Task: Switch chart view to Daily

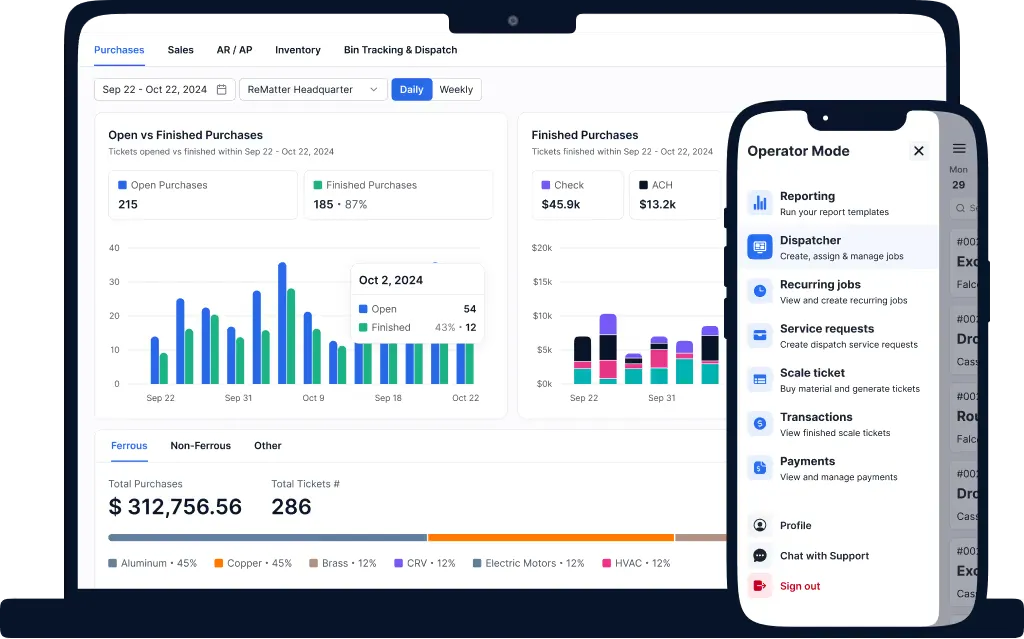Action: [411, 90]
